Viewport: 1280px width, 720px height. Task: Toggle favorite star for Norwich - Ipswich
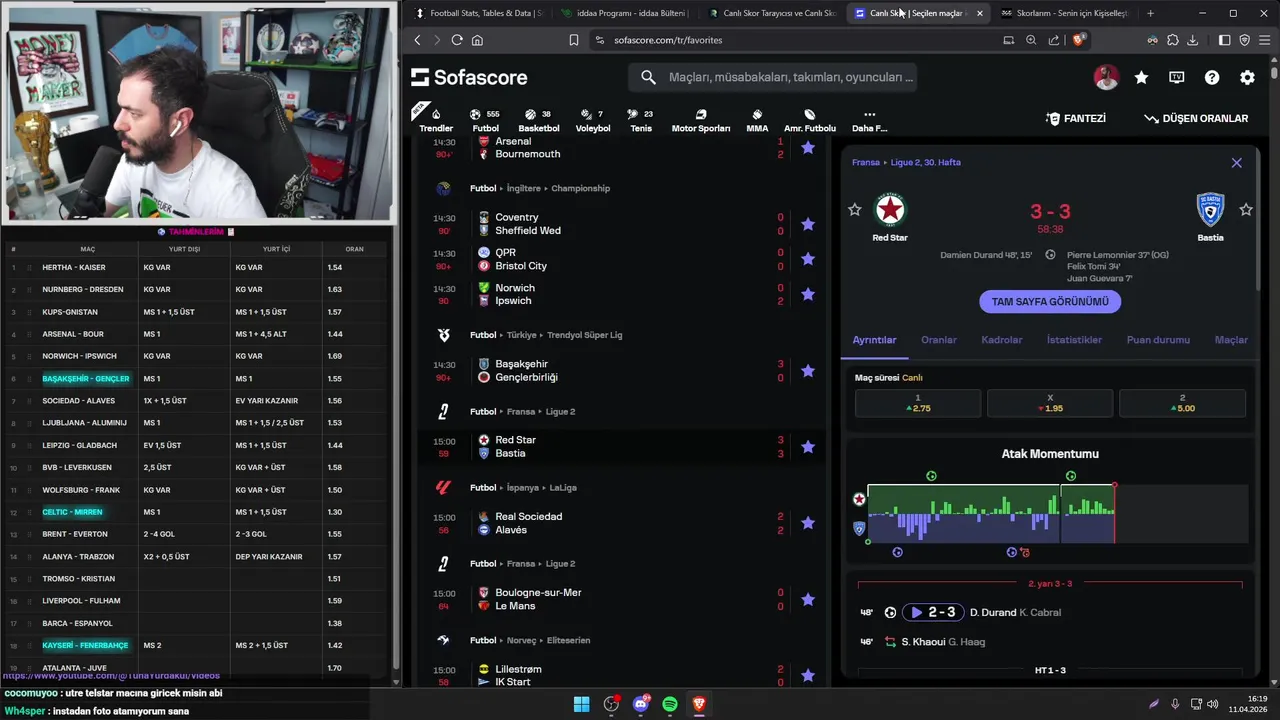point(808,294)
